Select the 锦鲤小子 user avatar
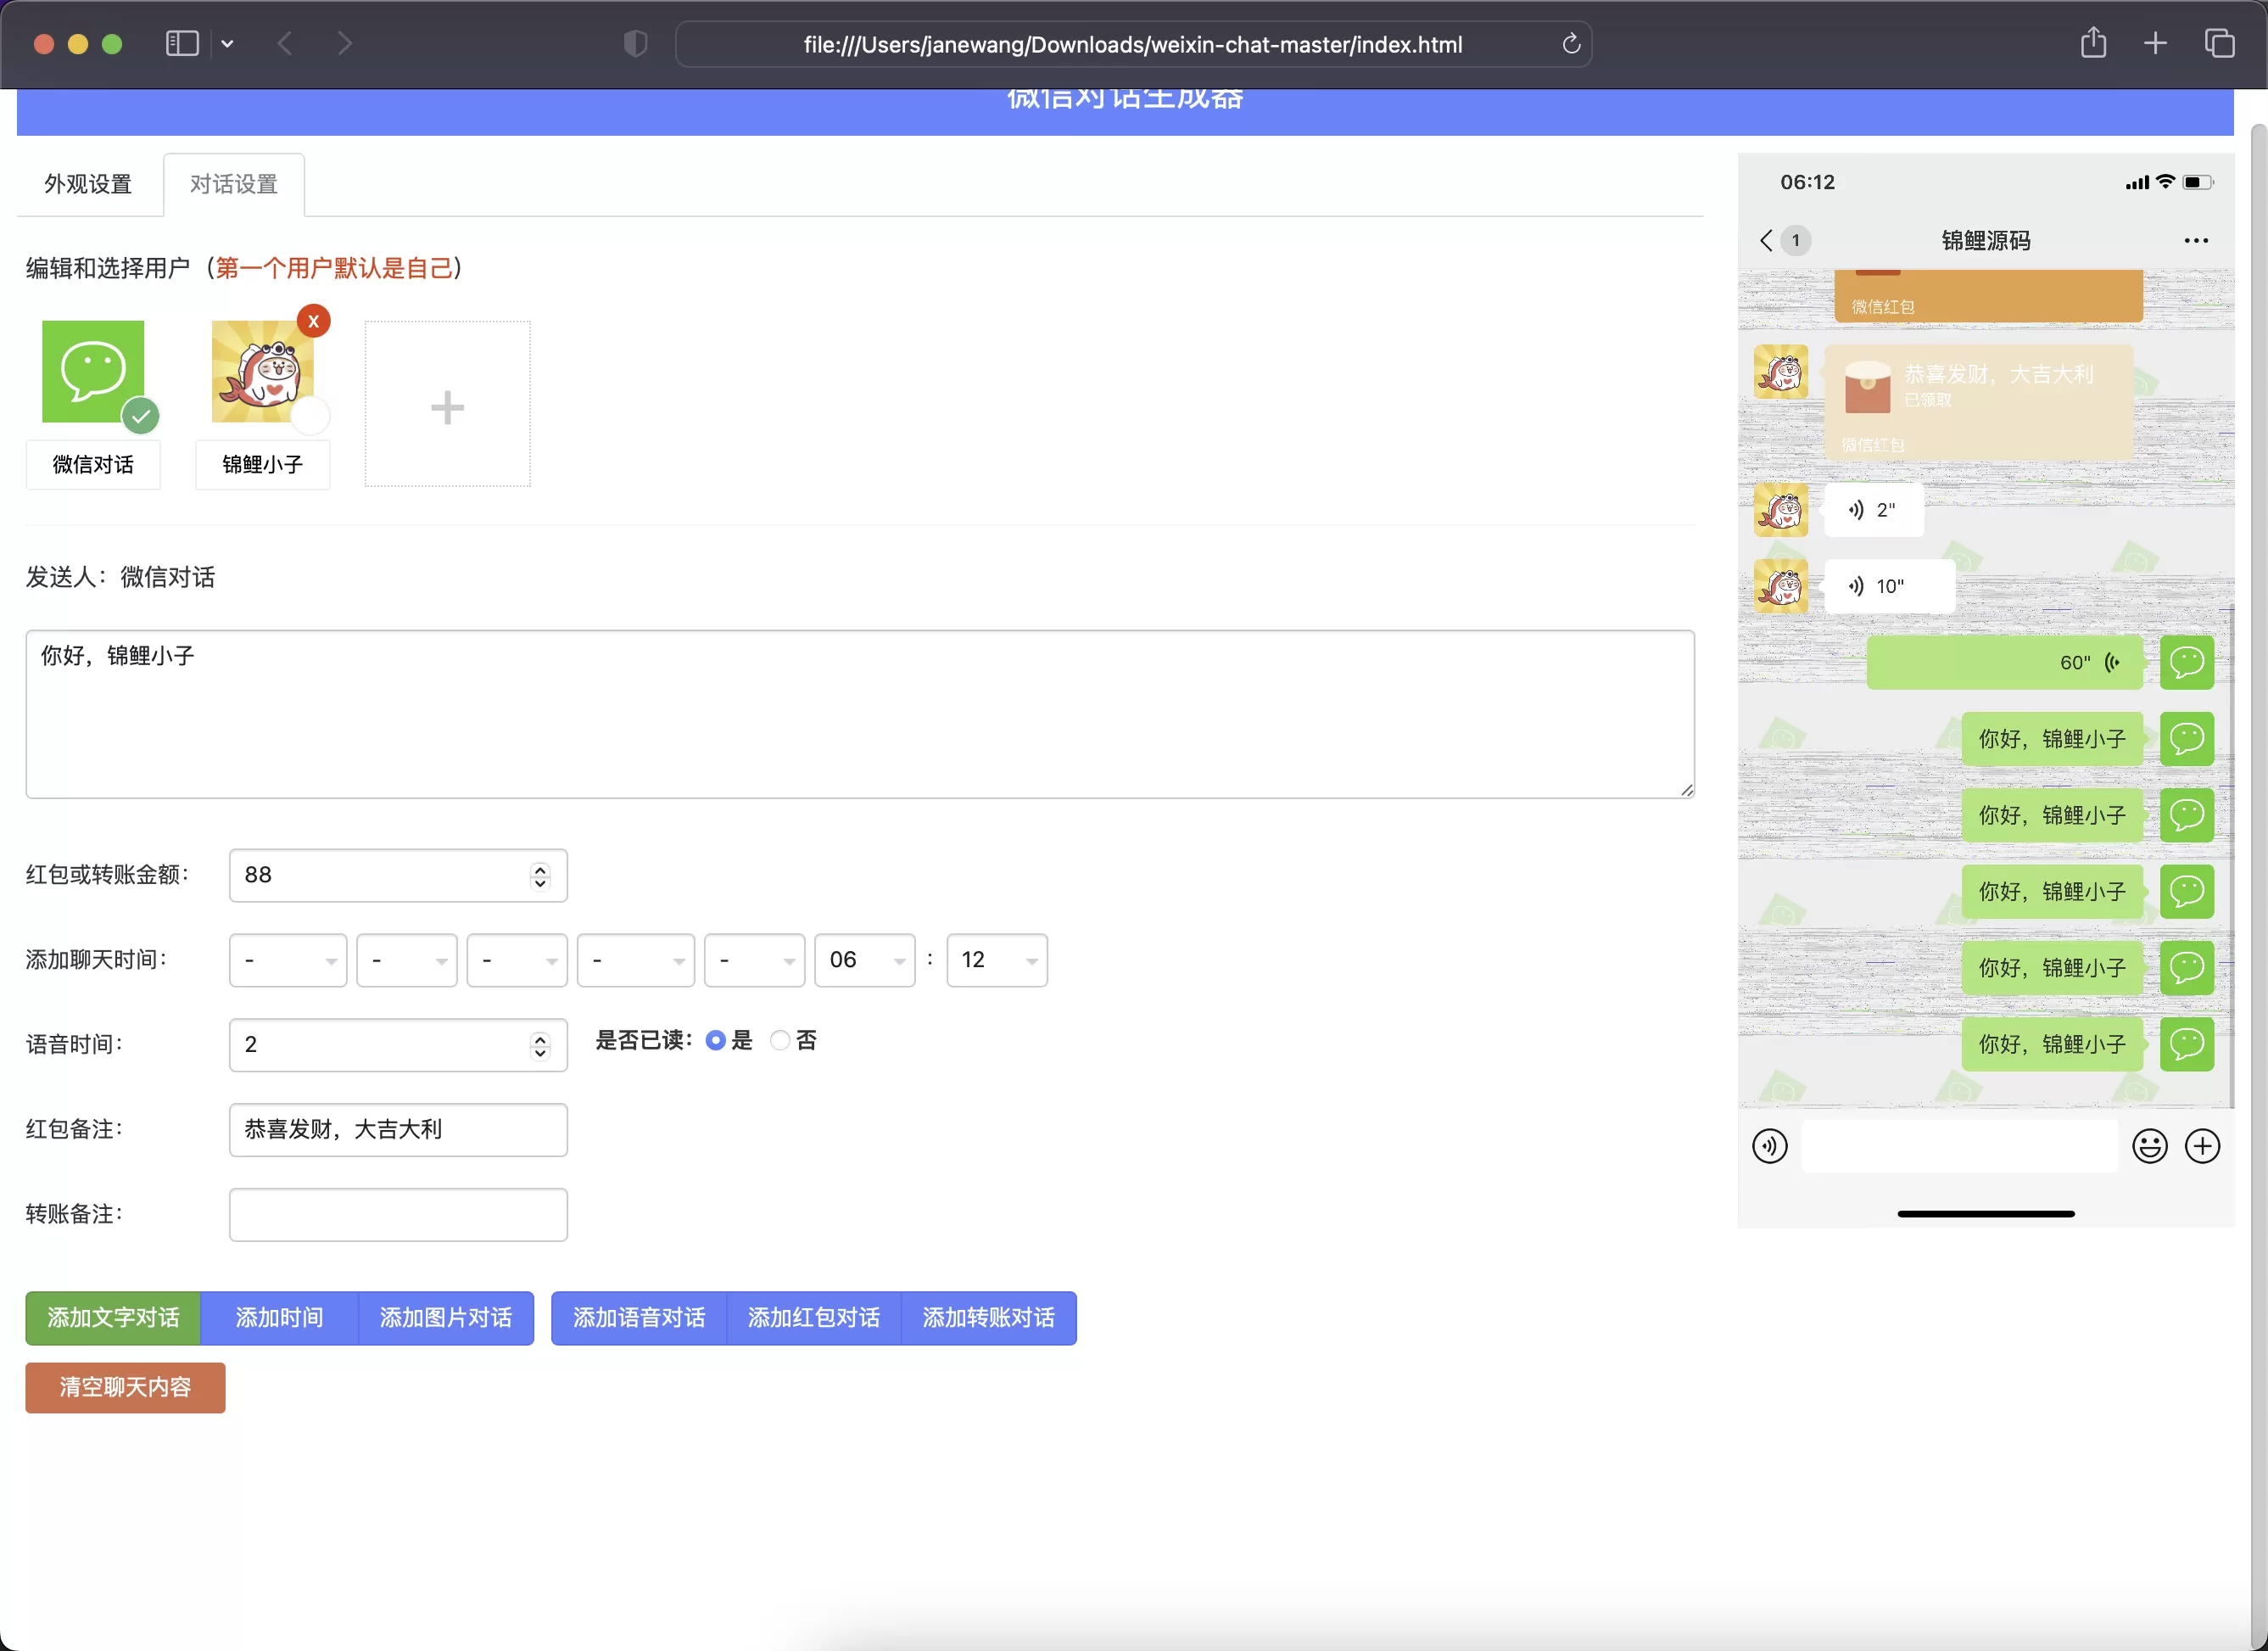 point(262,372)
